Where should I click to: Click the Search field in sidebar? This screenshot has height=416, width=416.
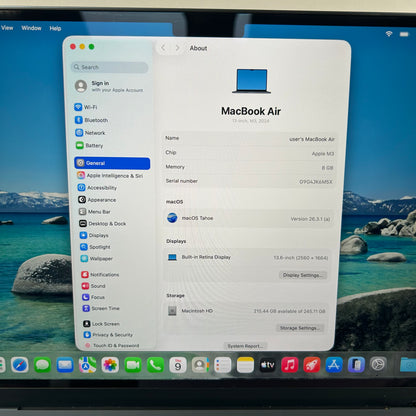(109, 67)
